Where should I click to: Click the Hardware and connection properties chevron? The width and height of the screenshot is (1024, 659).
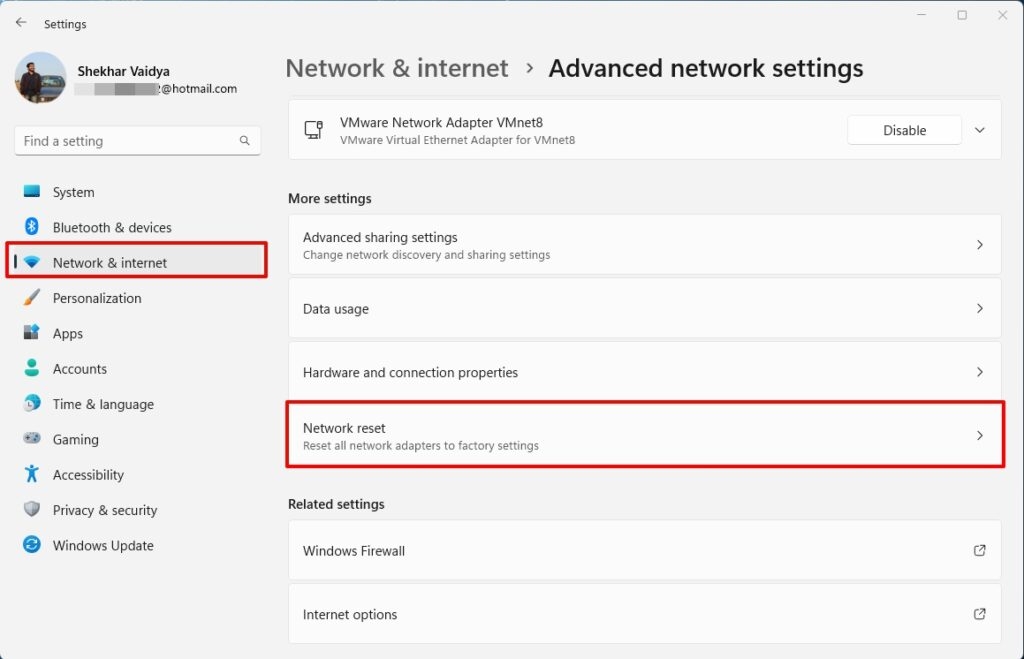980,372
